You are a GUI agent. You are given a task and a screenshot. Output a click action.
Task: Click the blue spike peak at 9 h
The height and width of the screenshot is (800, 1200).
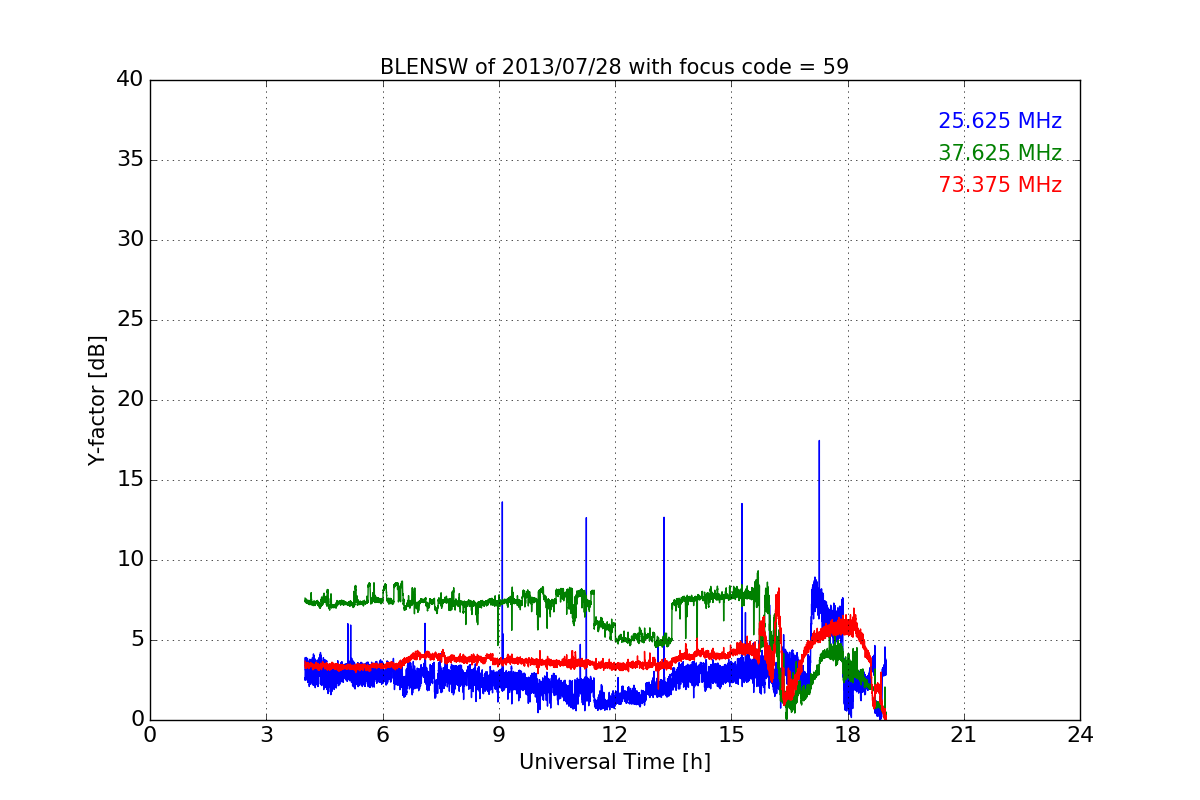coord(502,502)
